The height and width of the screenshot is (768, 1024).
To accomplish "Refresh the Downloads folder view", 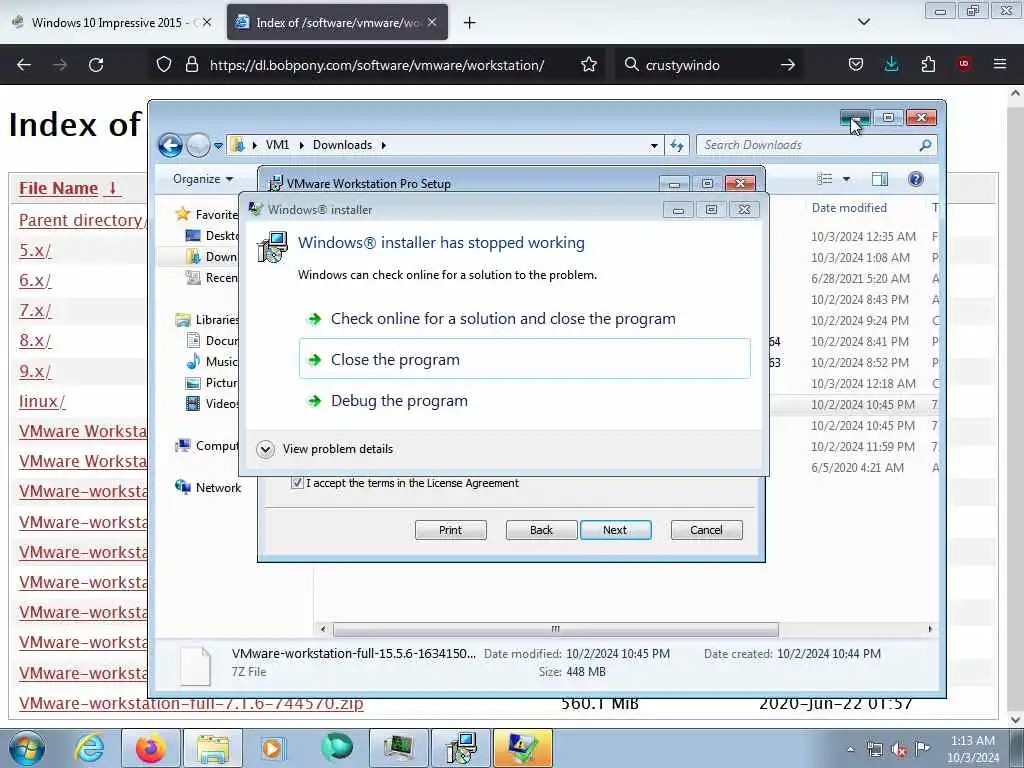I will tap(677, 146).
